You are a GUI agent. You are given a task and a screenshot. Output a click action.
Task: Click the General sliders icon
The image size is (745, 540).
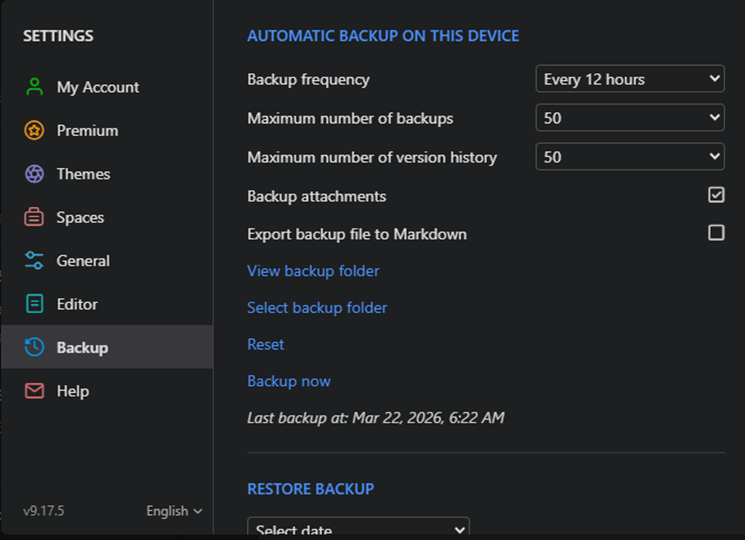tap(35, 261)
